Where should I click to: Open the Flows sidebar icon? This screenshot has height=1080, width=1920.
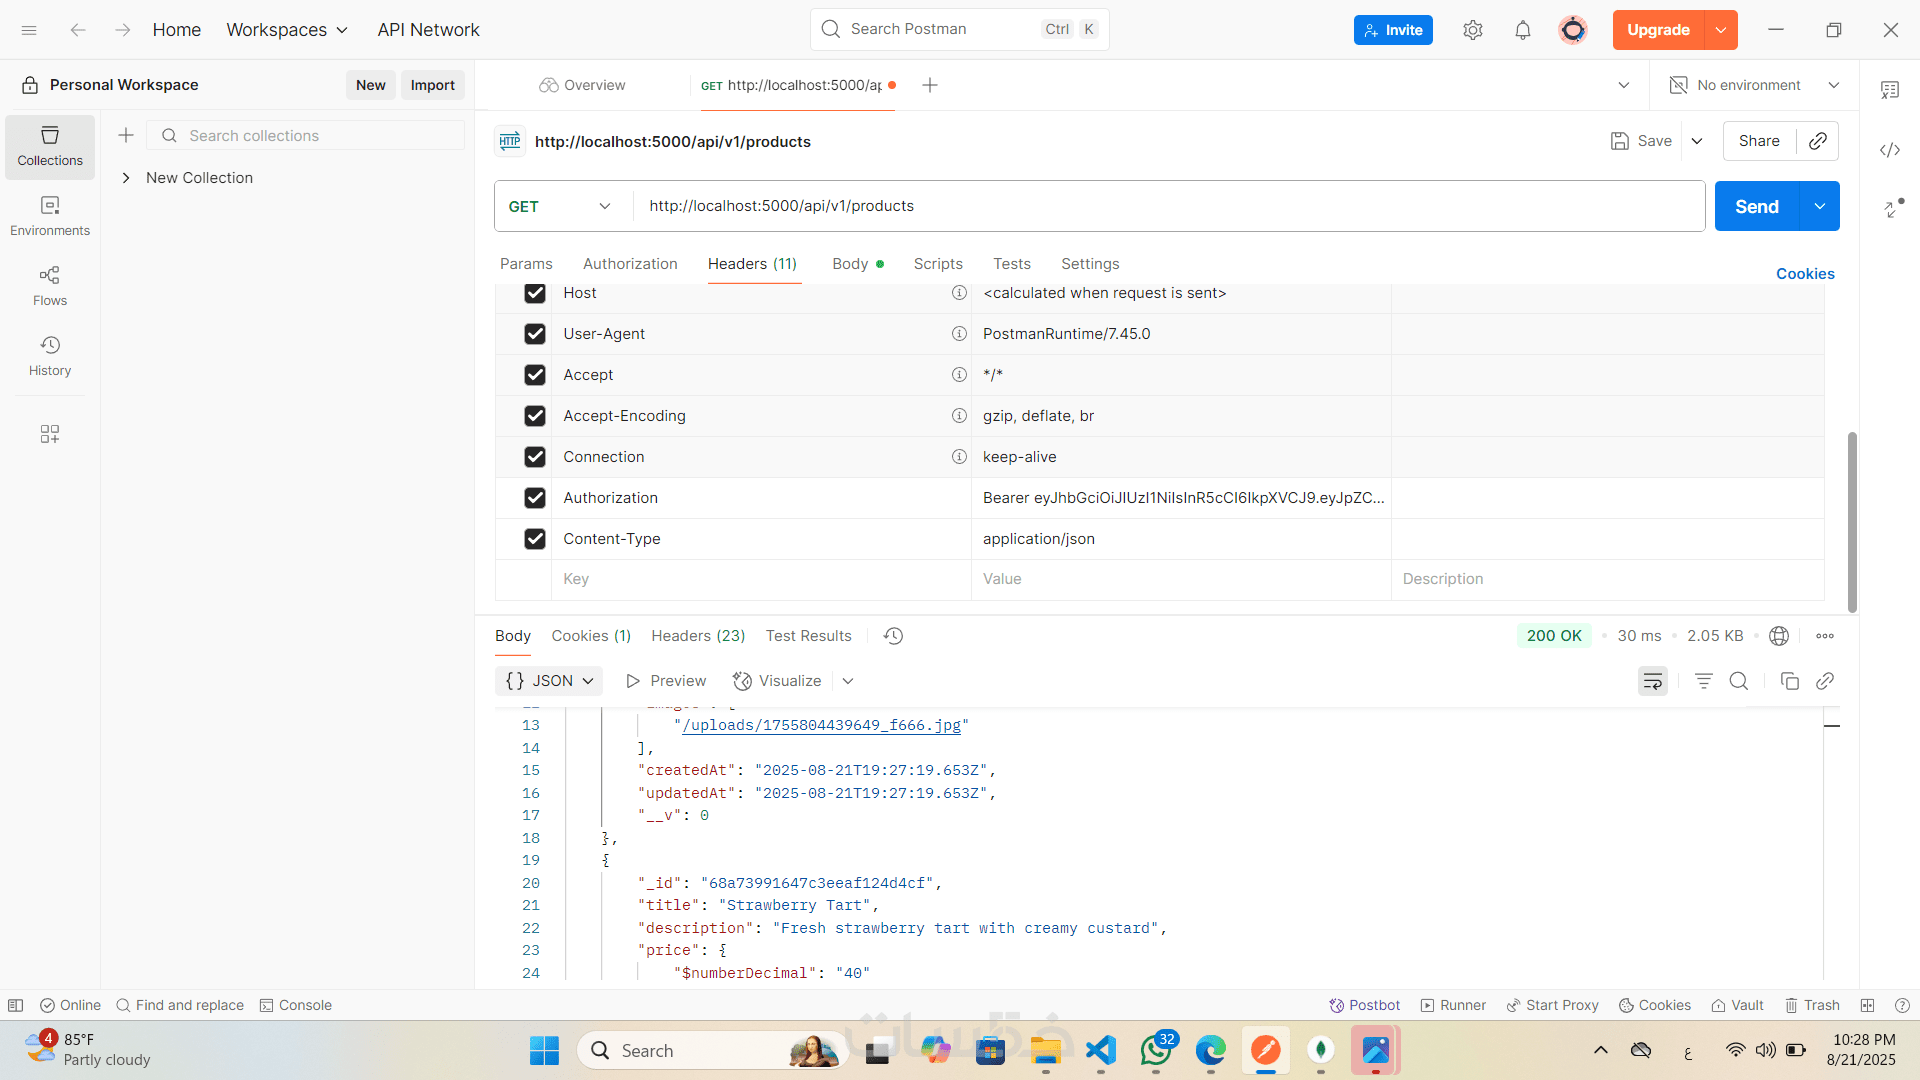pyautogui.click(x=50, y=285)
